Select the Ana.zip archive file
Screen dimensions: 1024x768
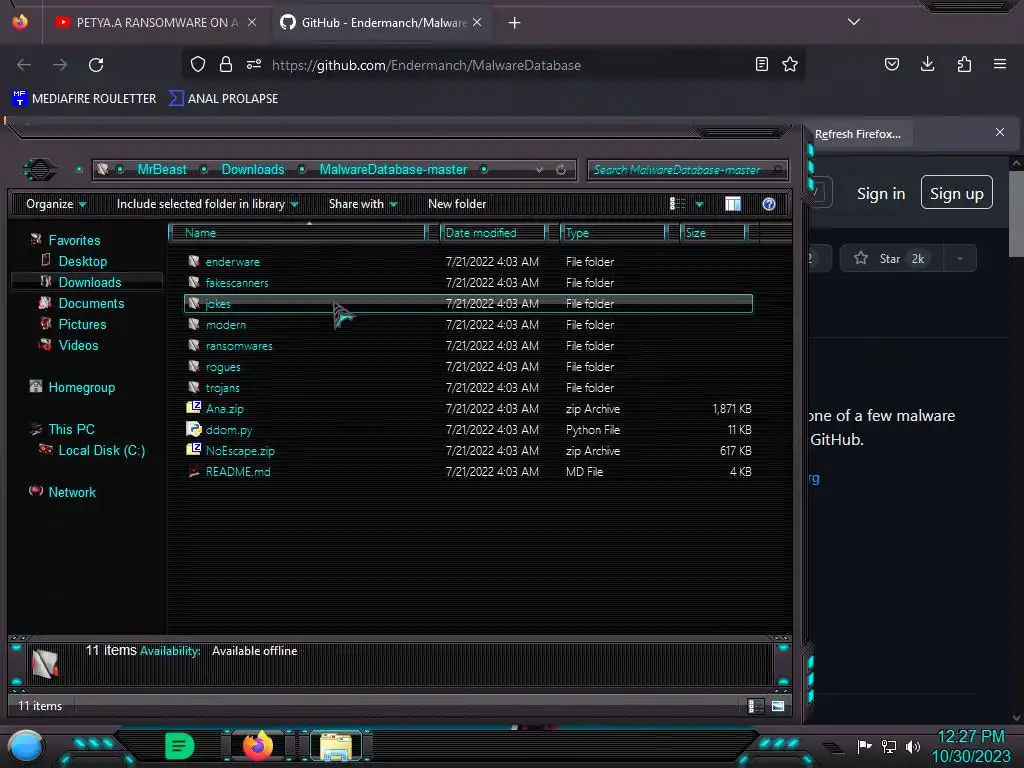[468, 409]
